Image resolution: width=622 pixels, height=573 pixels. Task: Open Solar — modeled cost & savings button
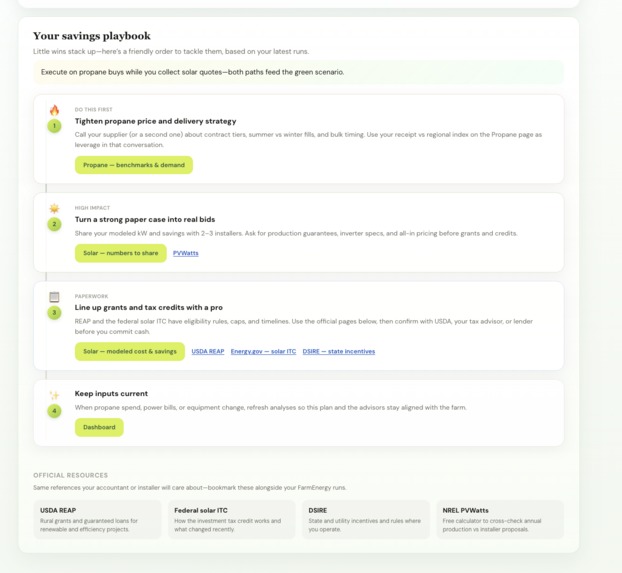130,352
